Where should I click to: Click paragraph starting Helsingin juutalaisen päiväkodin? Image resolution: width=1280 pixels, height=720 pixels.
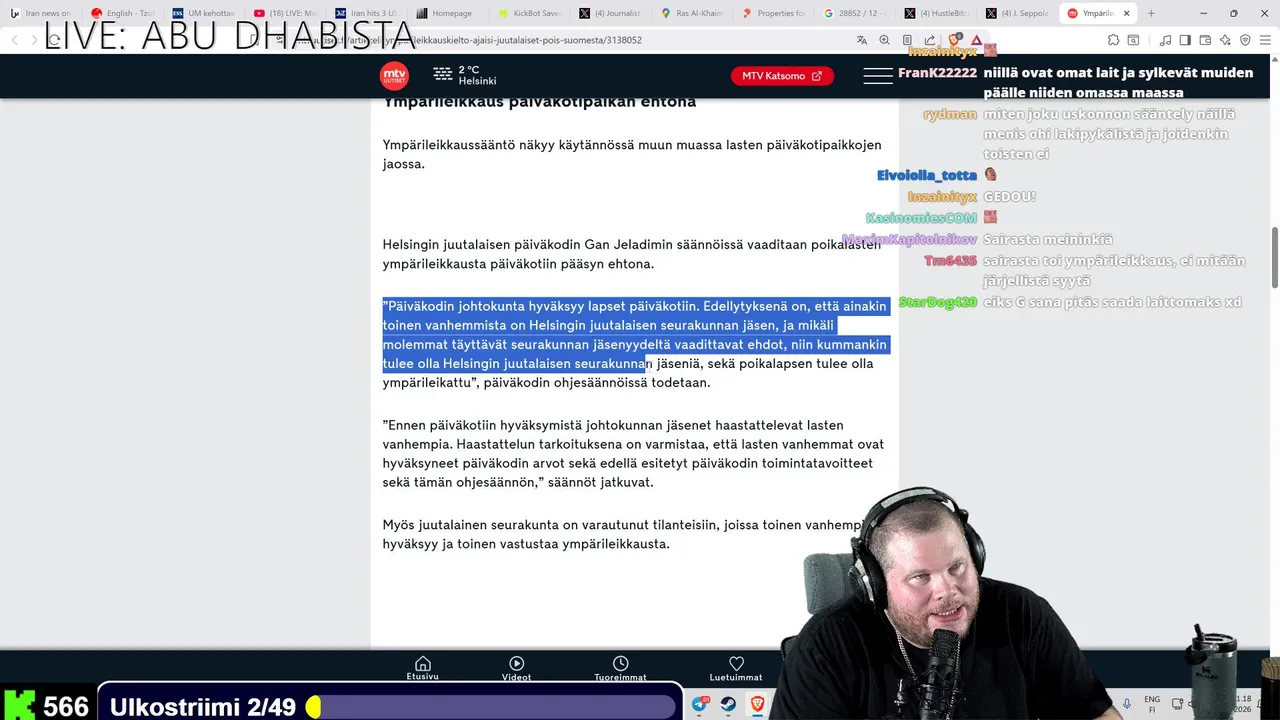point(631,254)
